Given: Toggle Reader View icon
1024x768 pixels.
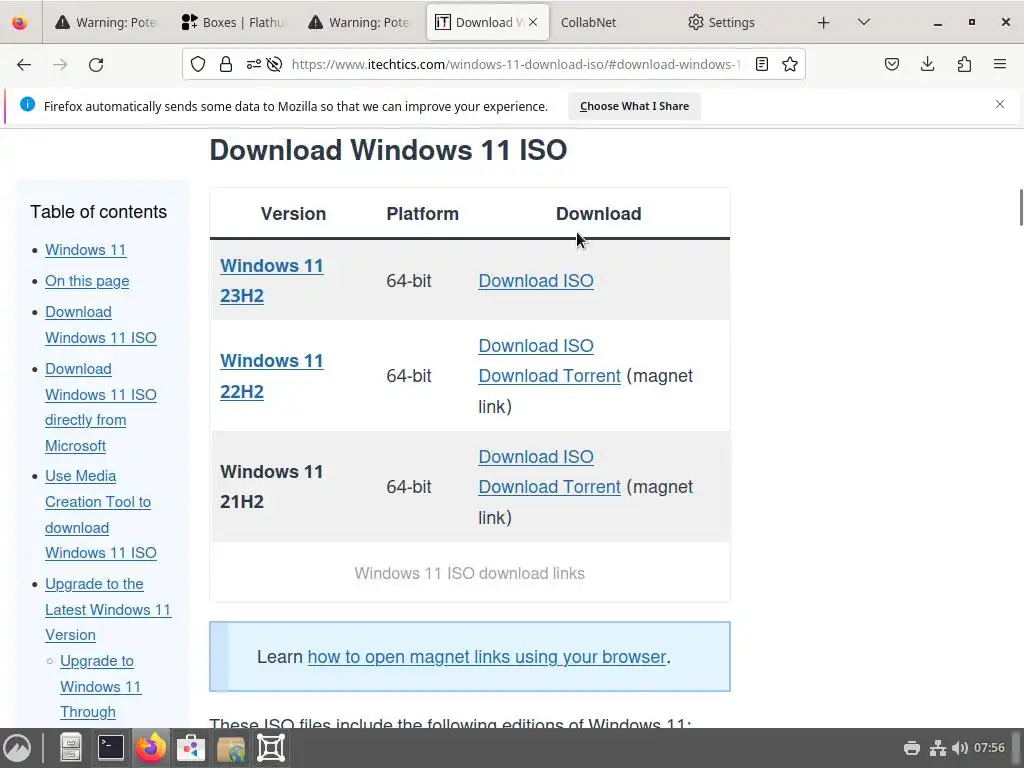Looking at the screenshot, I should click(x=761, y=64).
